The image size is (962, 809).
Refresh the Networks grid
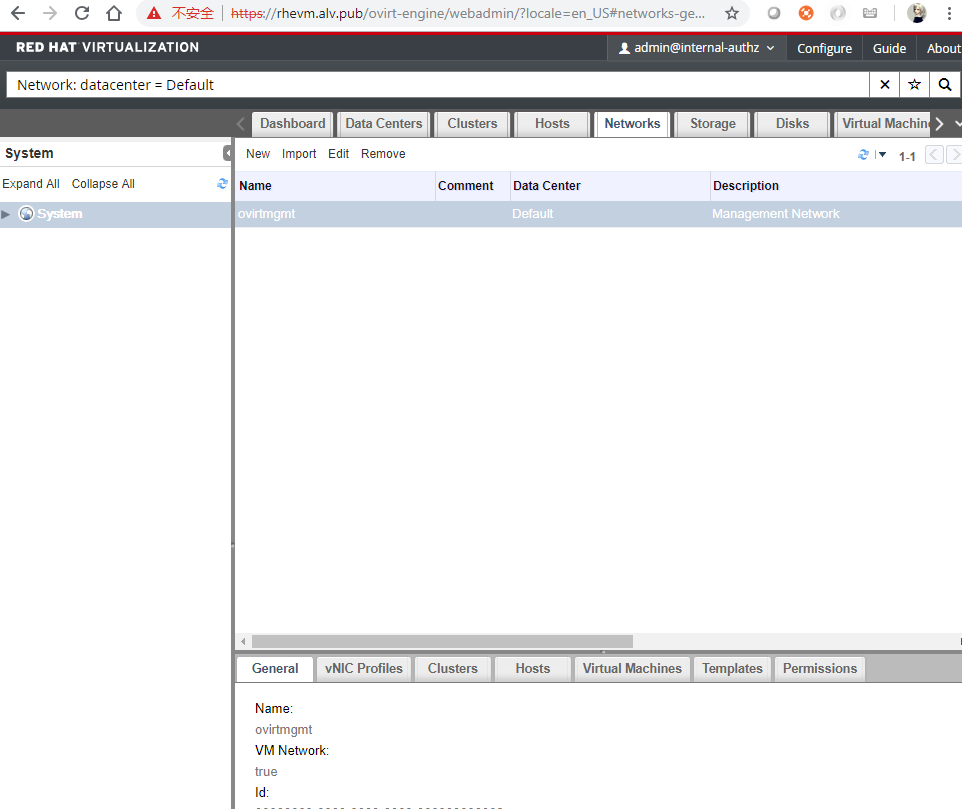(863, 155)
